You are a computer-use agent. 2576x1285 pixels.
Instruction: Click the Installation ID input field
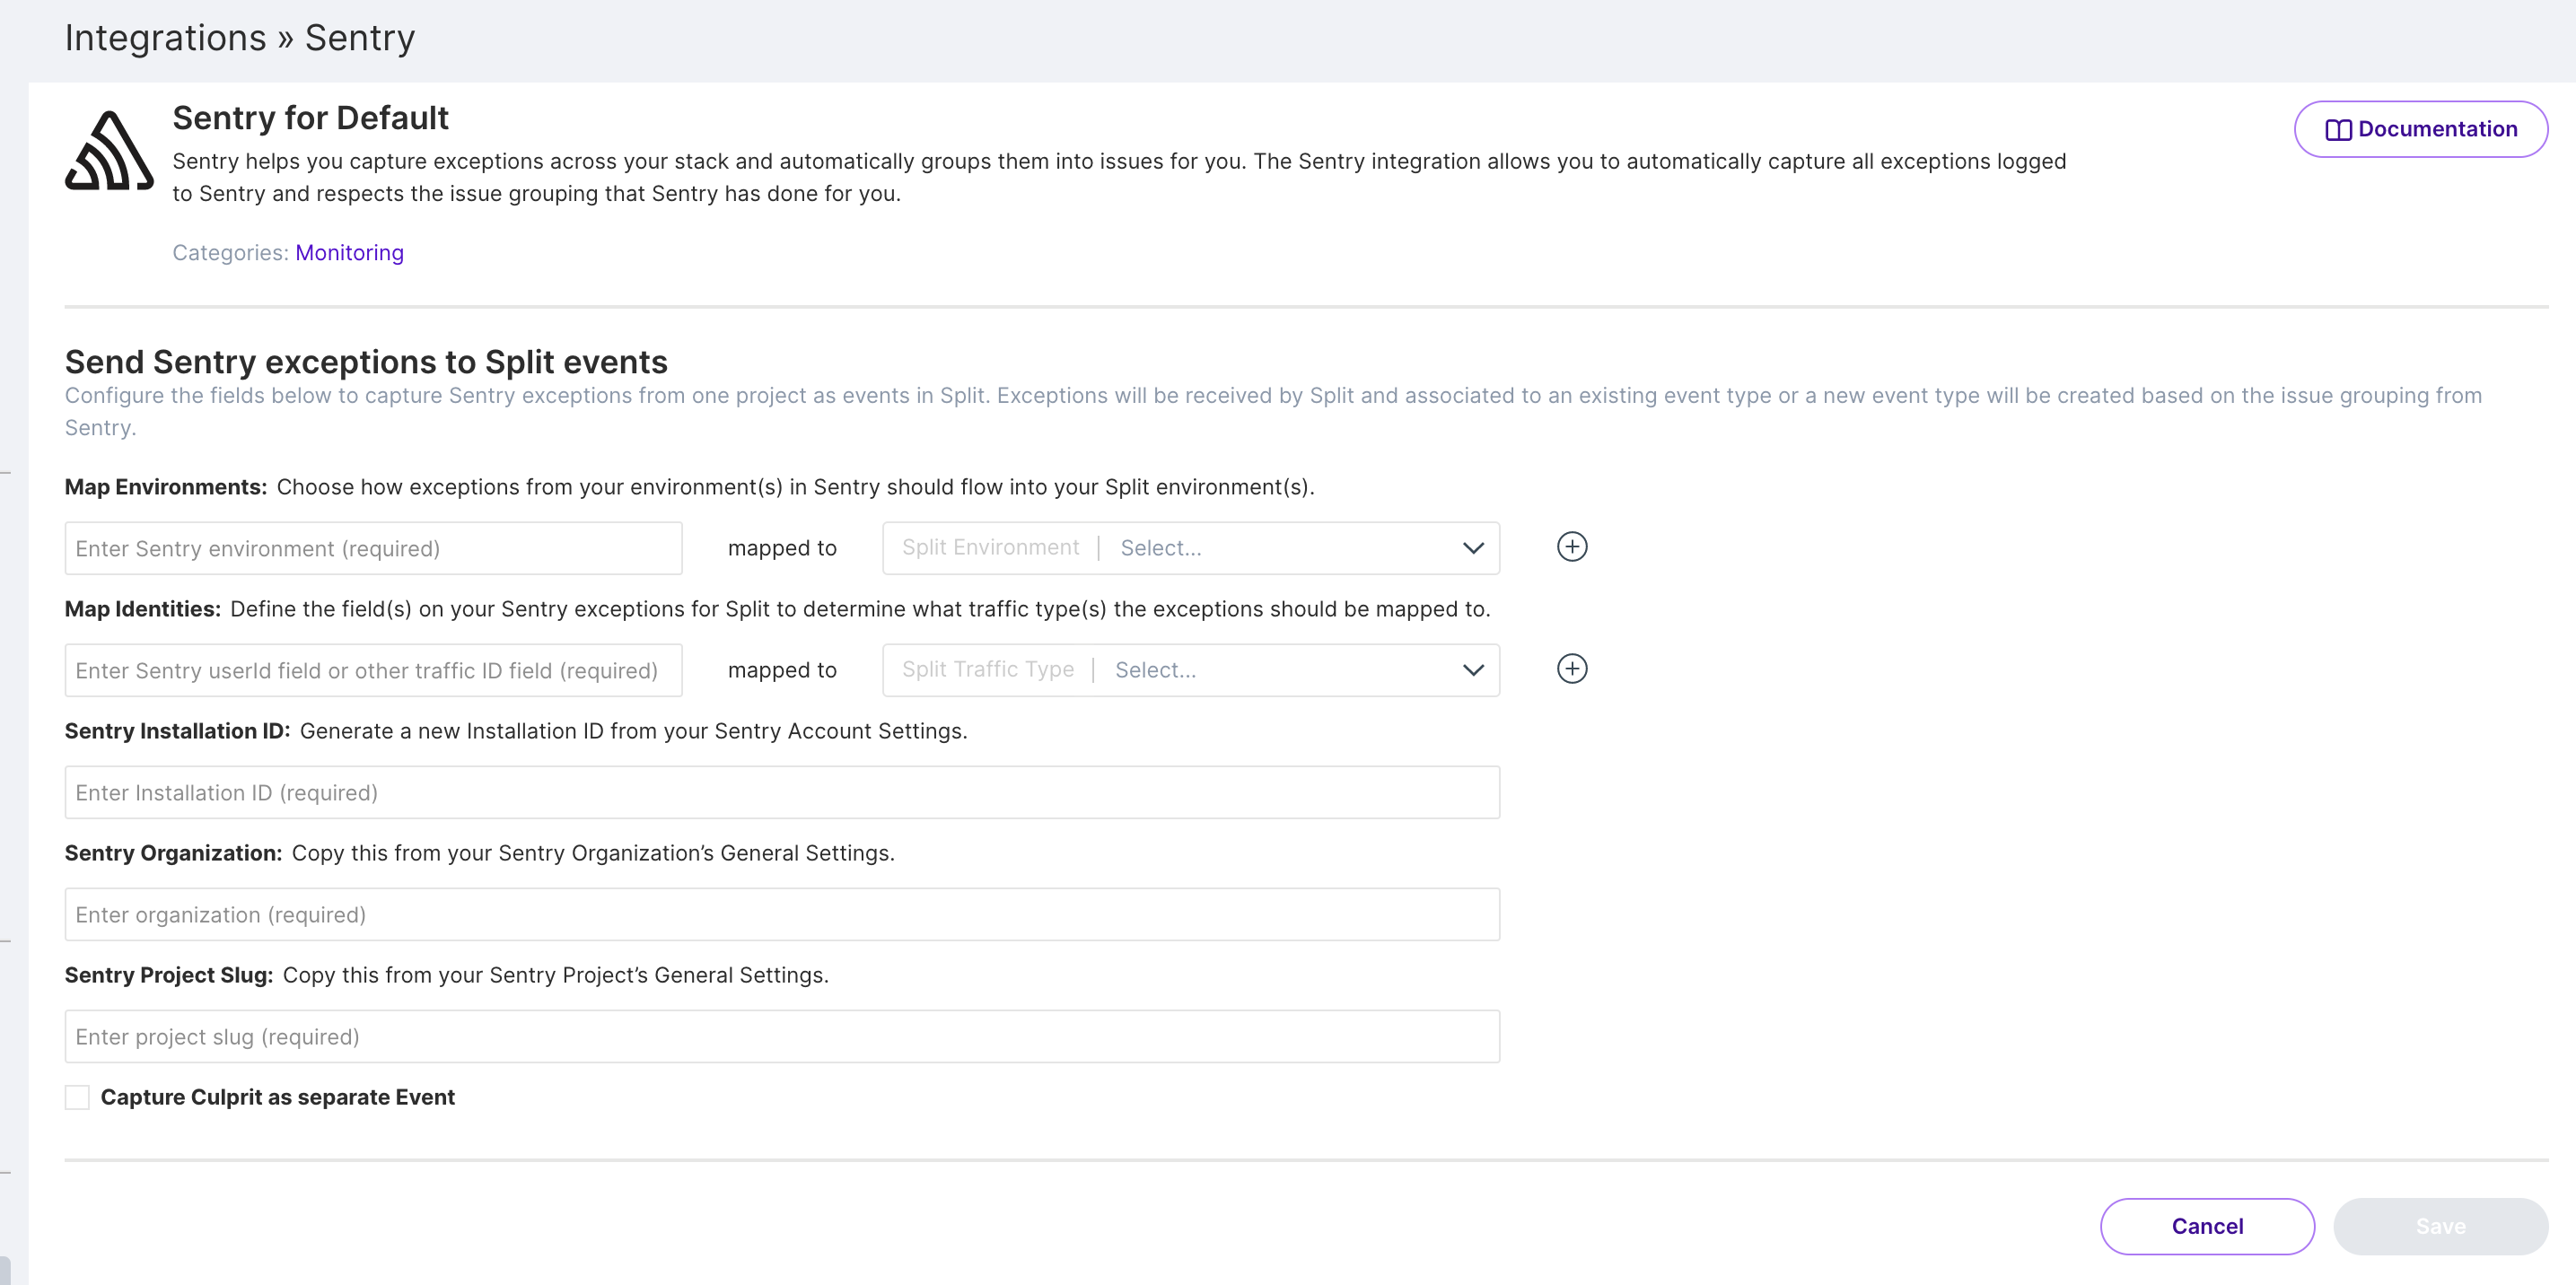(781, 792)
